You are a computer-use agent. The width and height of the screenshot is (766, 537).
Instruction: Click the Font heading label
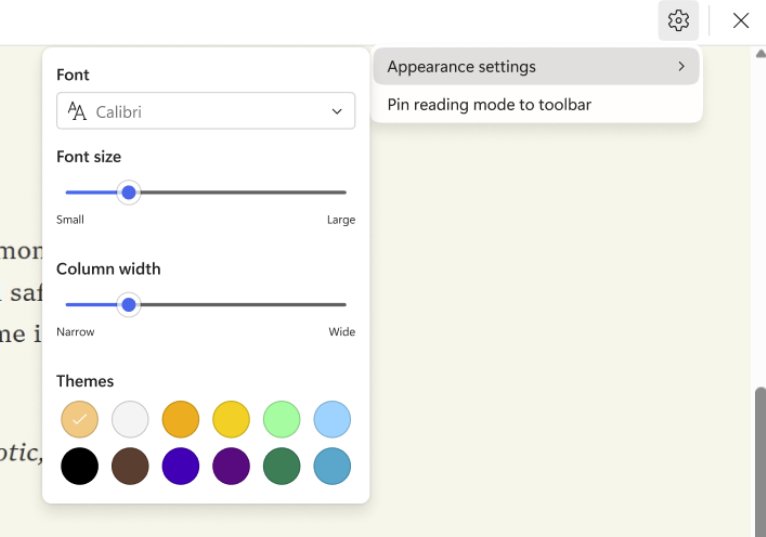(x=73, y=75)
